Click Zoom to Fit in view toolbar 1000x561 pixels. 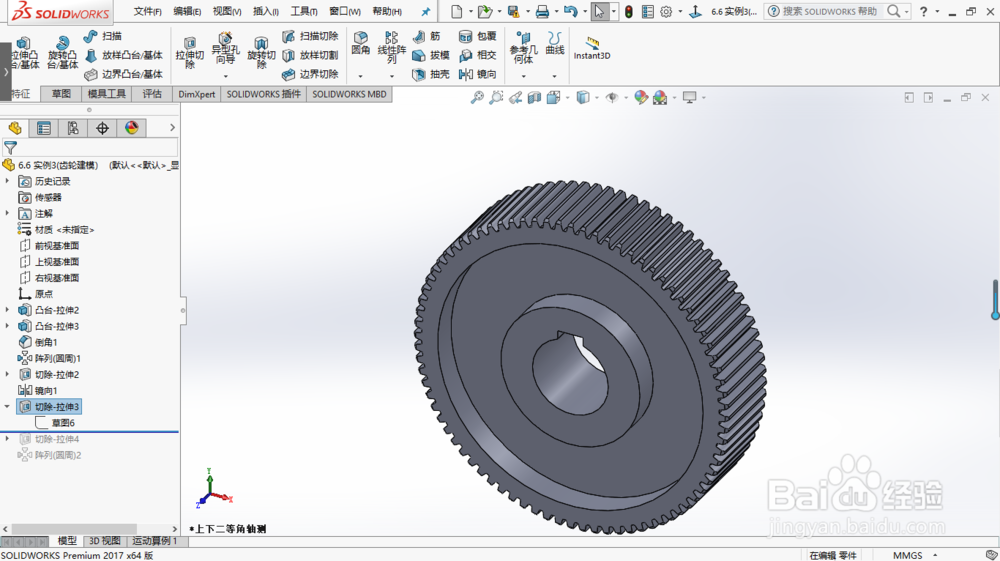click(x=477, y=98)
